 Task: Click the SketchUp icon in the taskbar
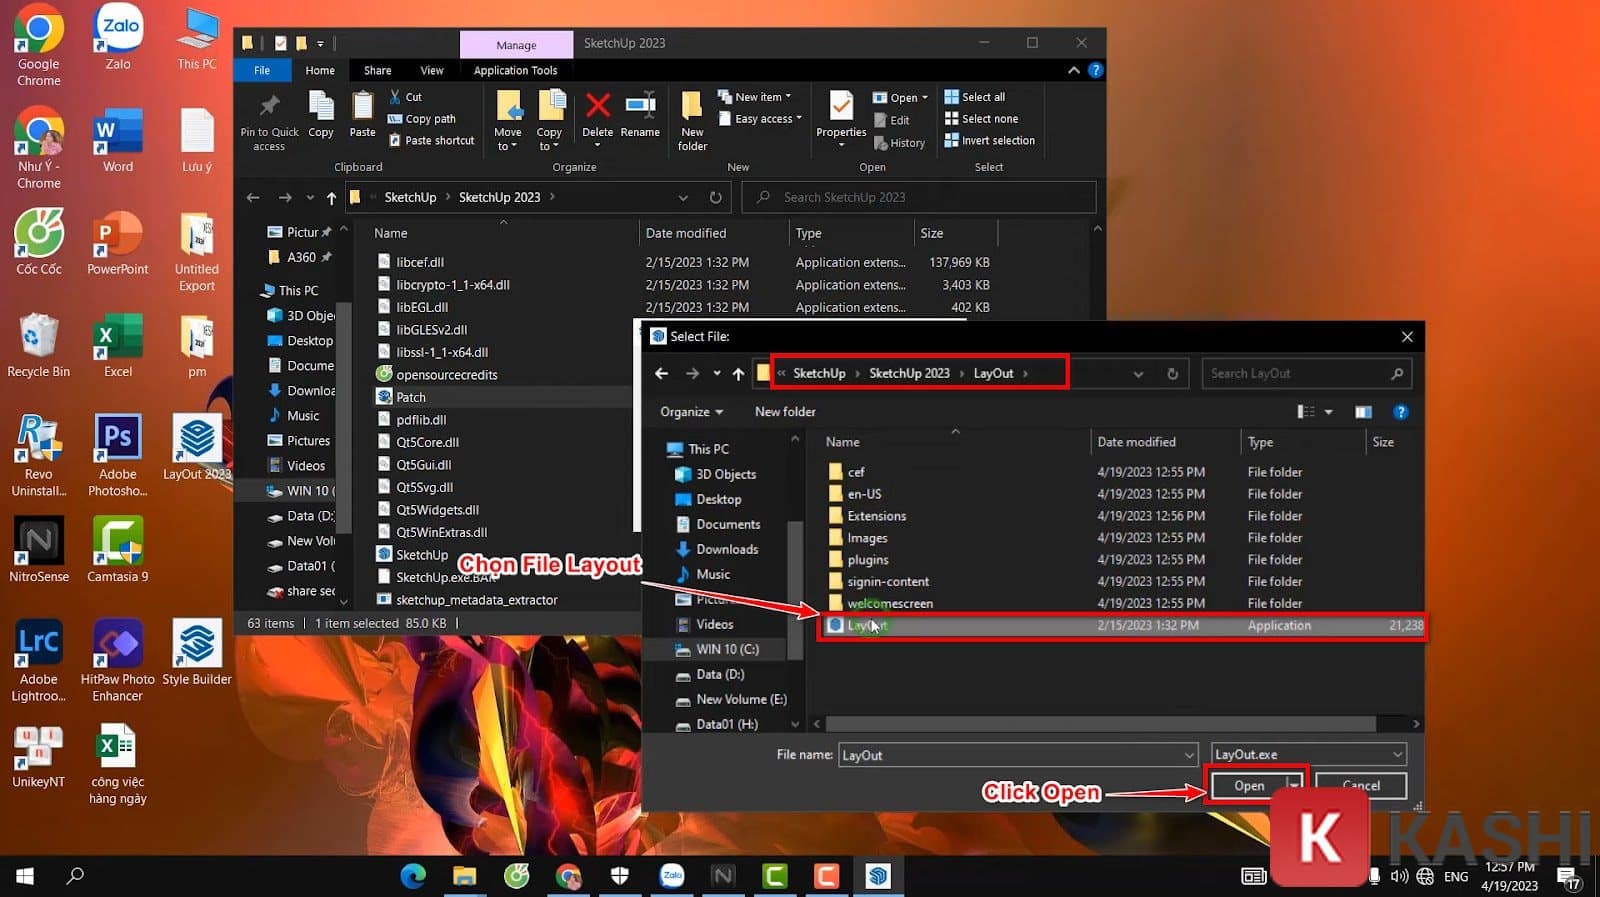coord(878,876)
